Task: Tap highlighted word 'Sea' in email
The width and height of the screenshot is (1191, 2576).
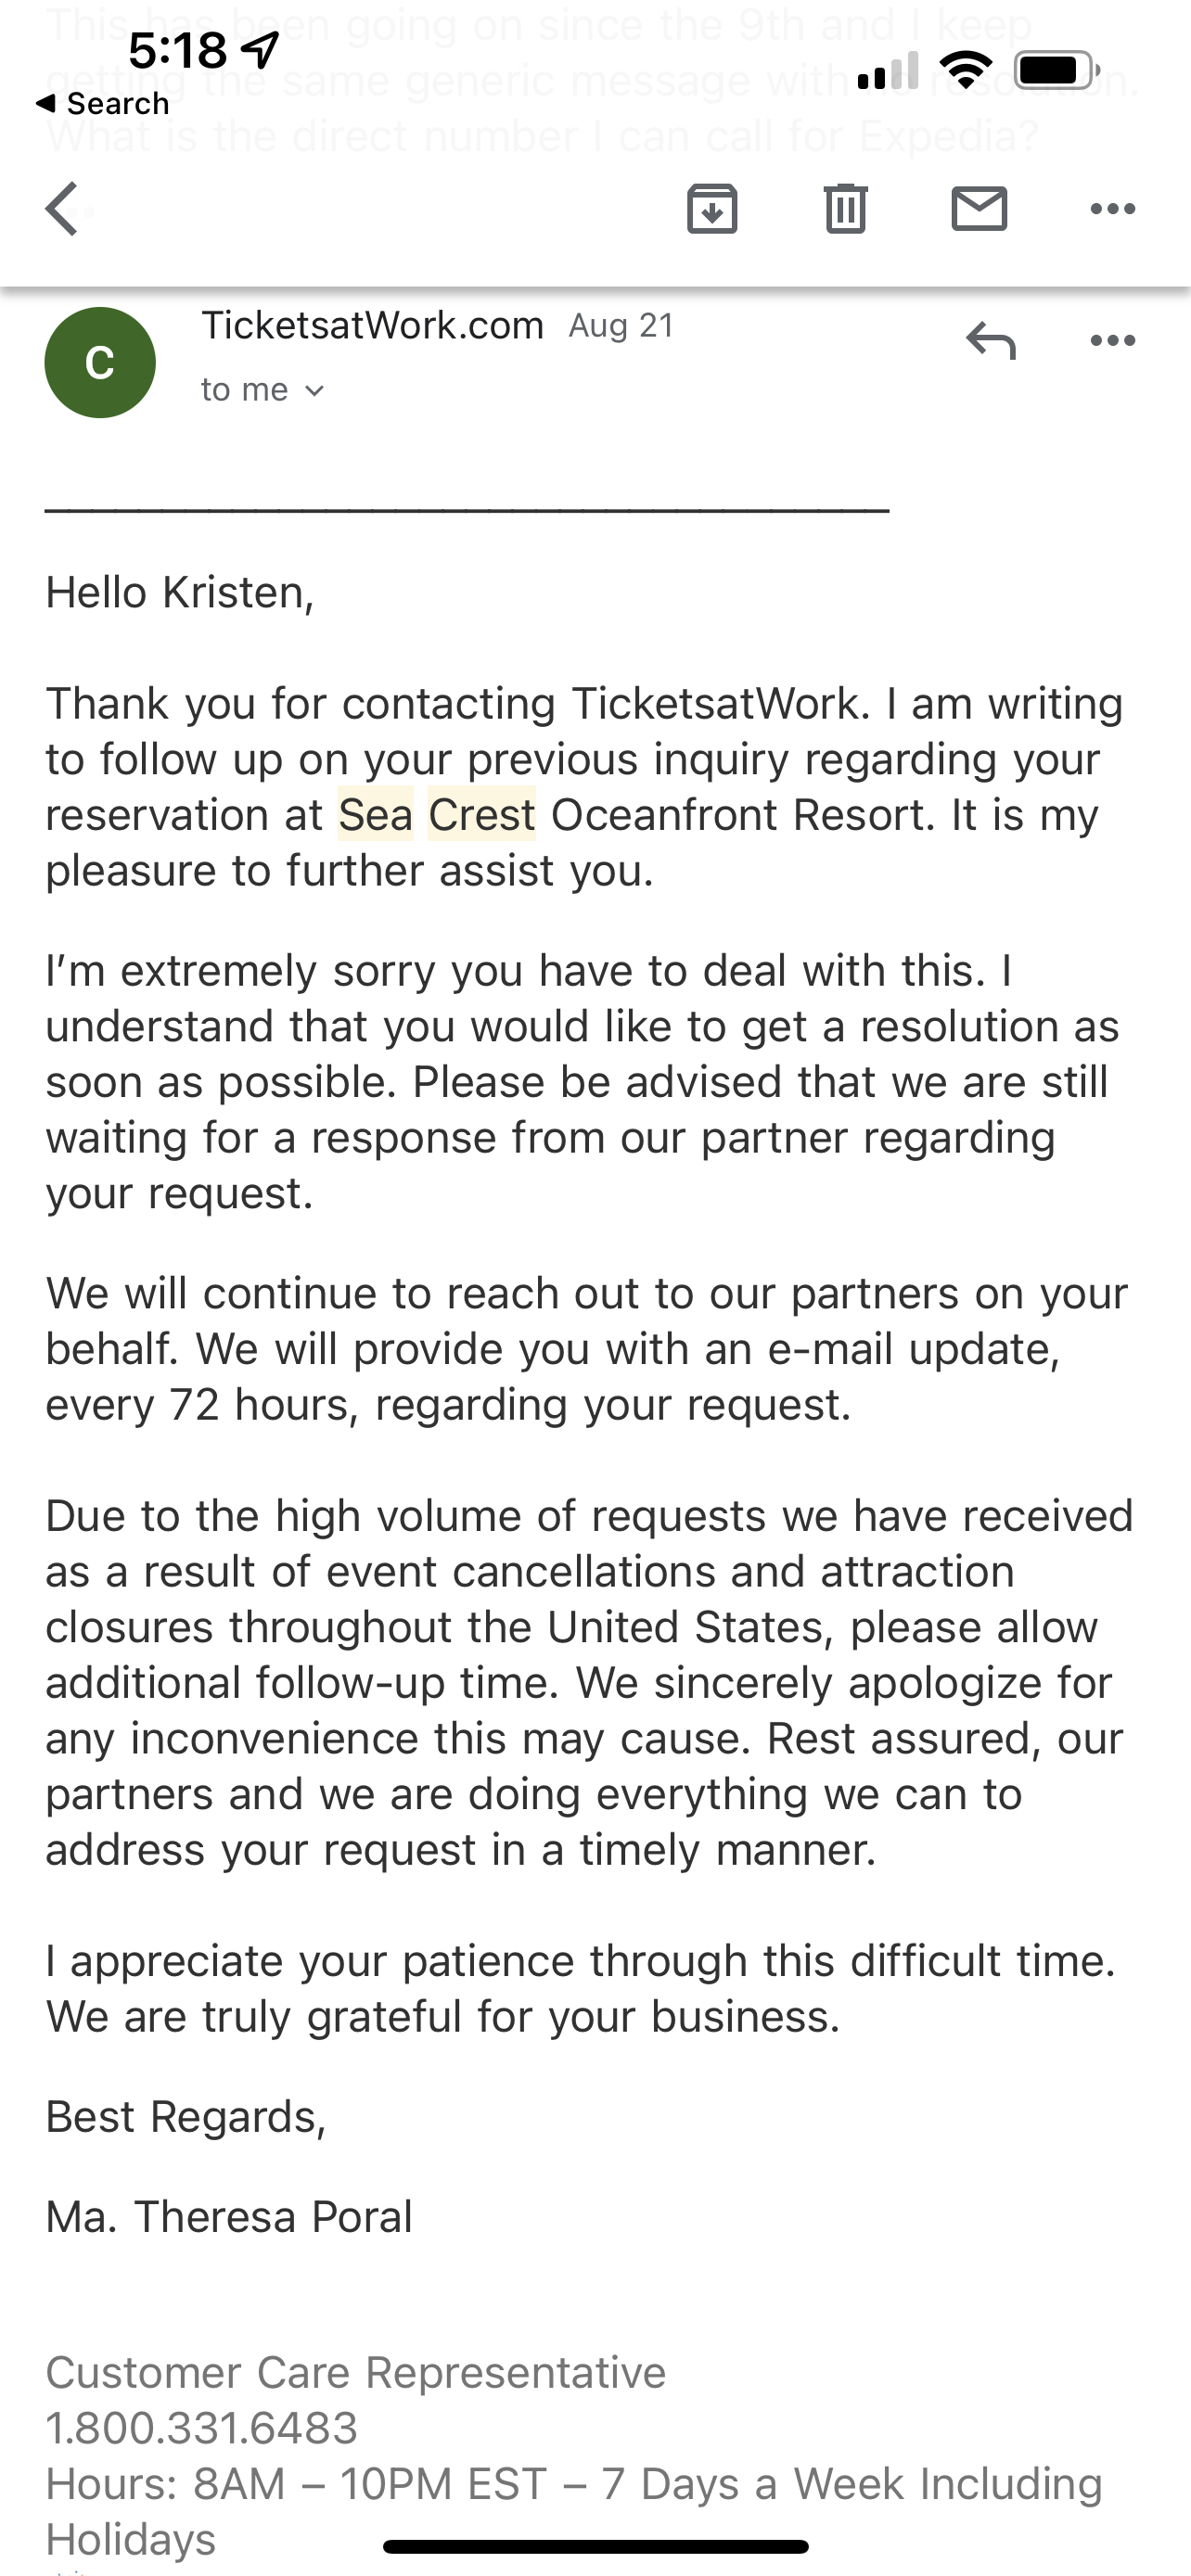Action: 375,815
